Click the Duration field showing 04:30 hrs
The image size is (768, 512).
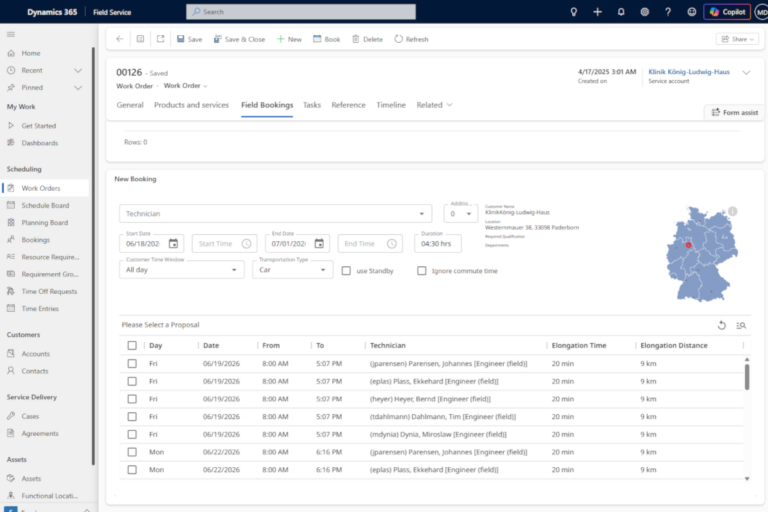point(438,244)
